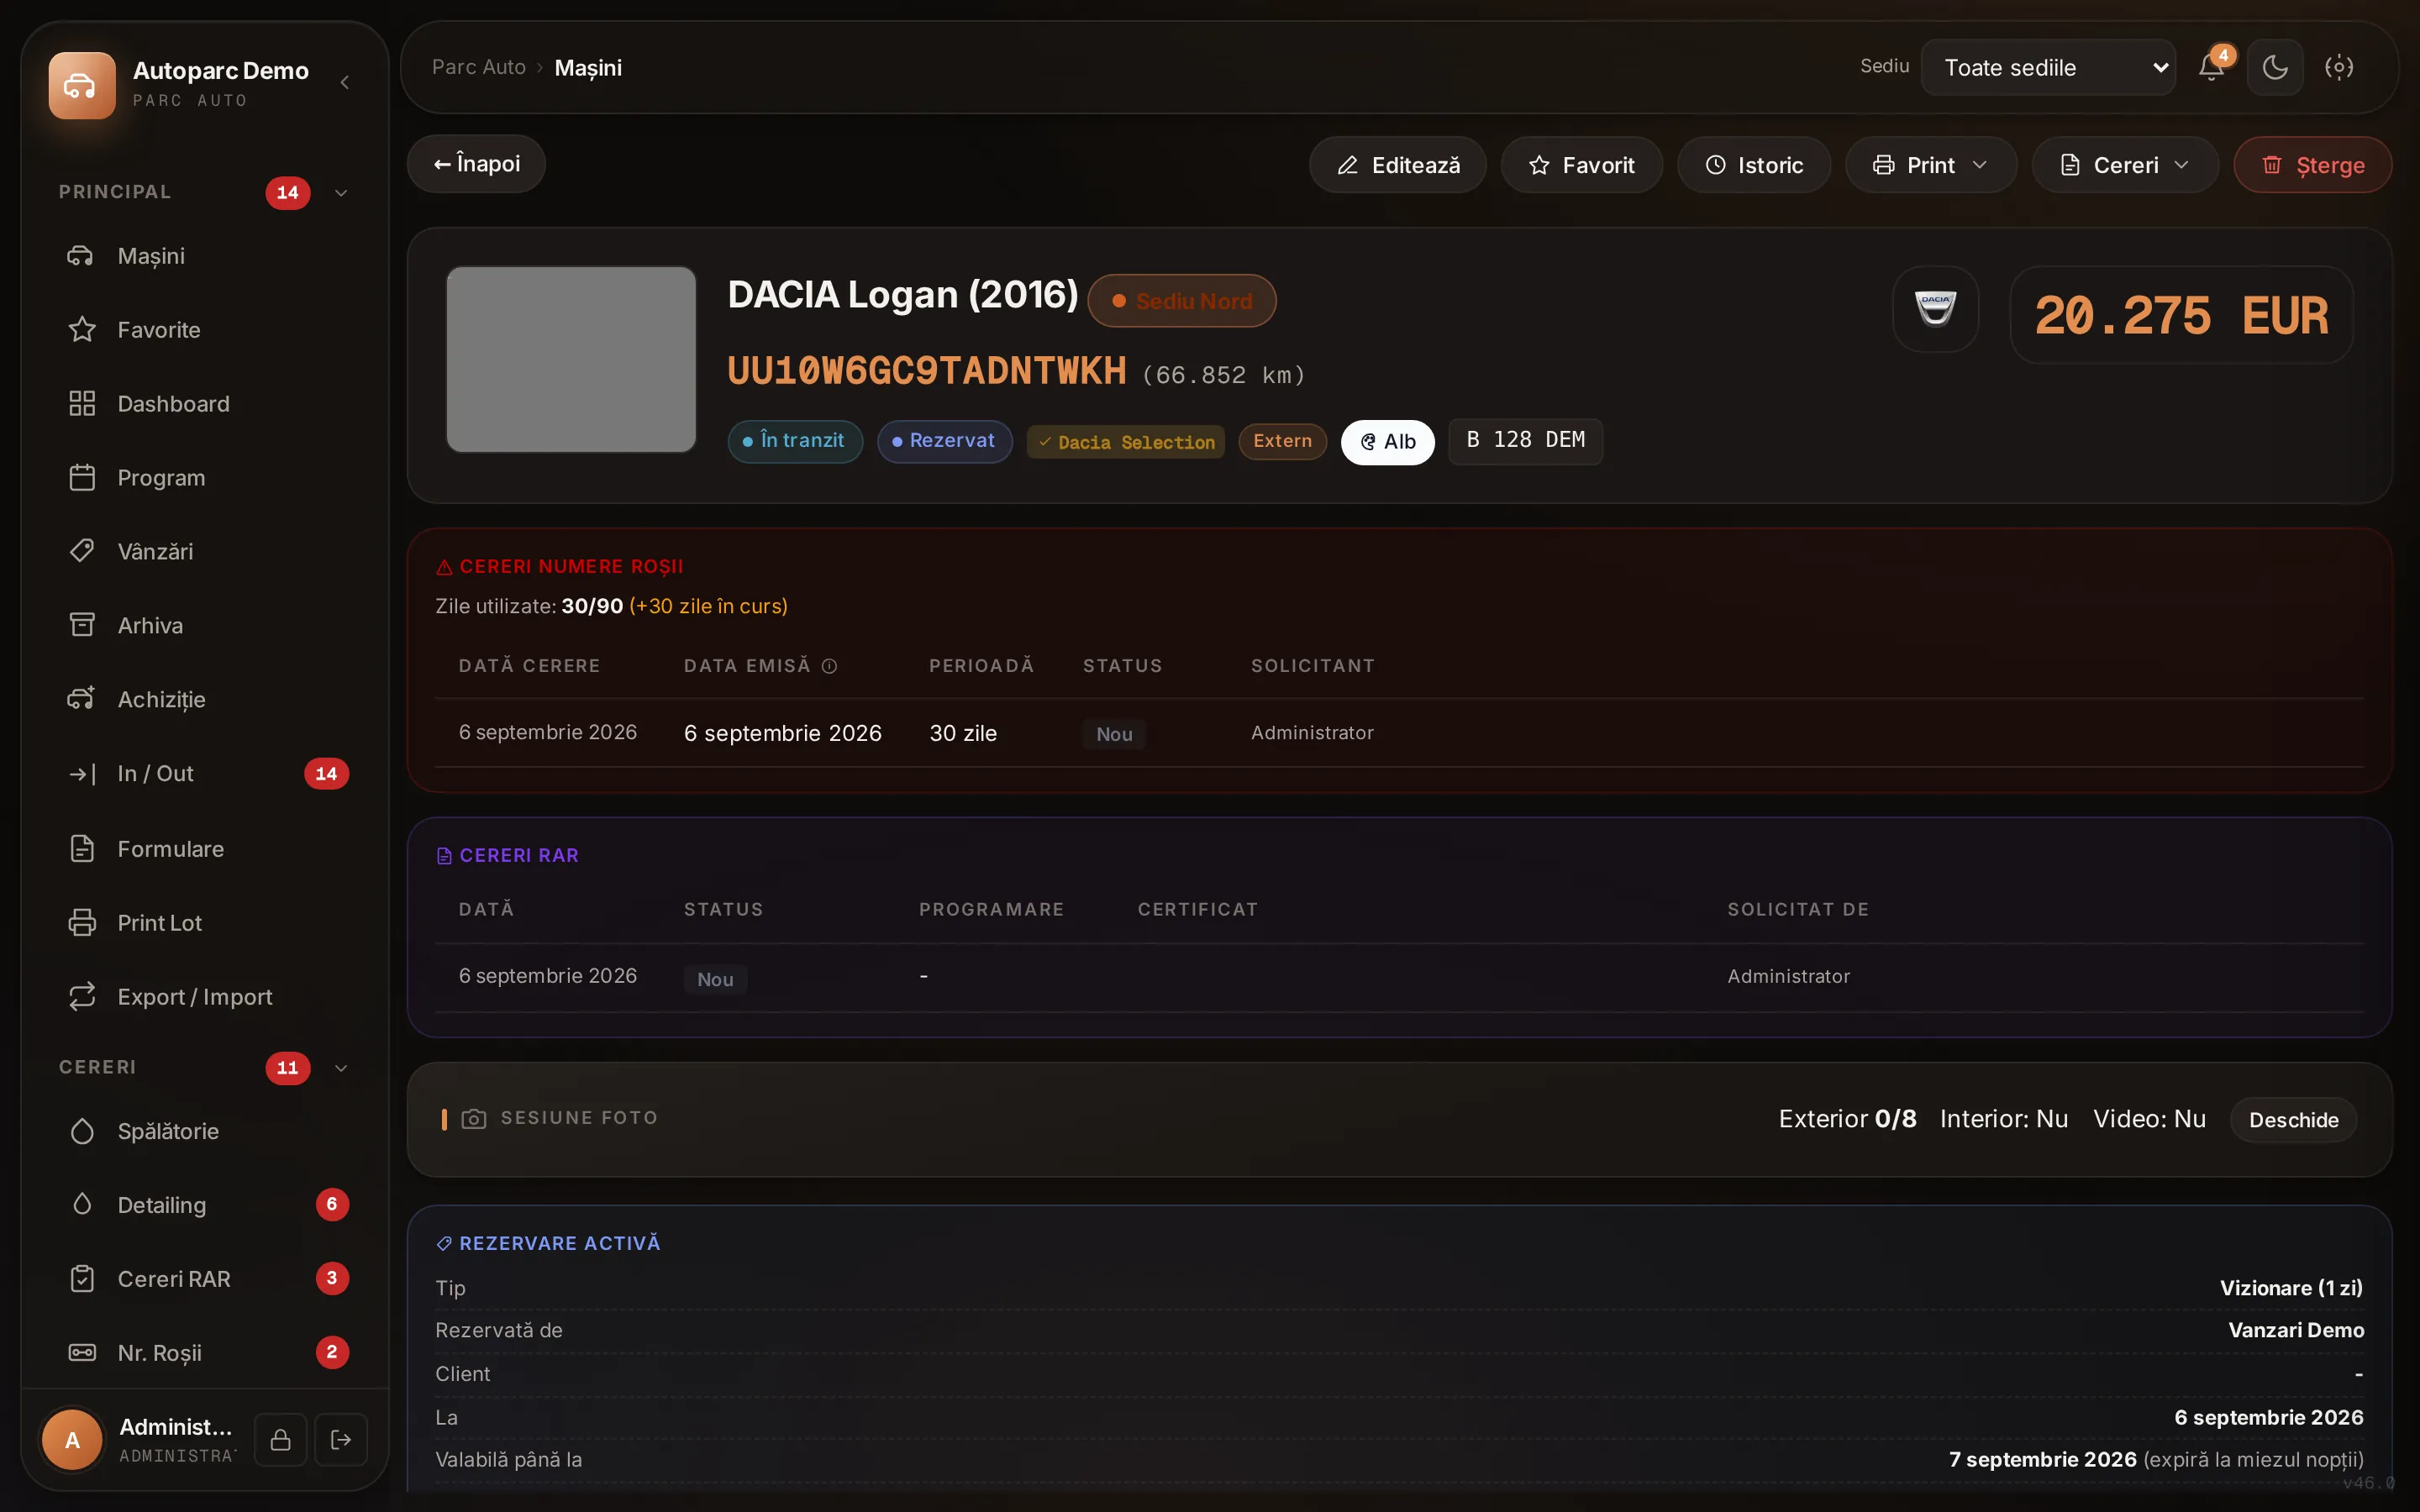Click the Înapoi back button
Image resolution: width=2420 pixels, height=1512 pixels.
[x=476, y=164]
